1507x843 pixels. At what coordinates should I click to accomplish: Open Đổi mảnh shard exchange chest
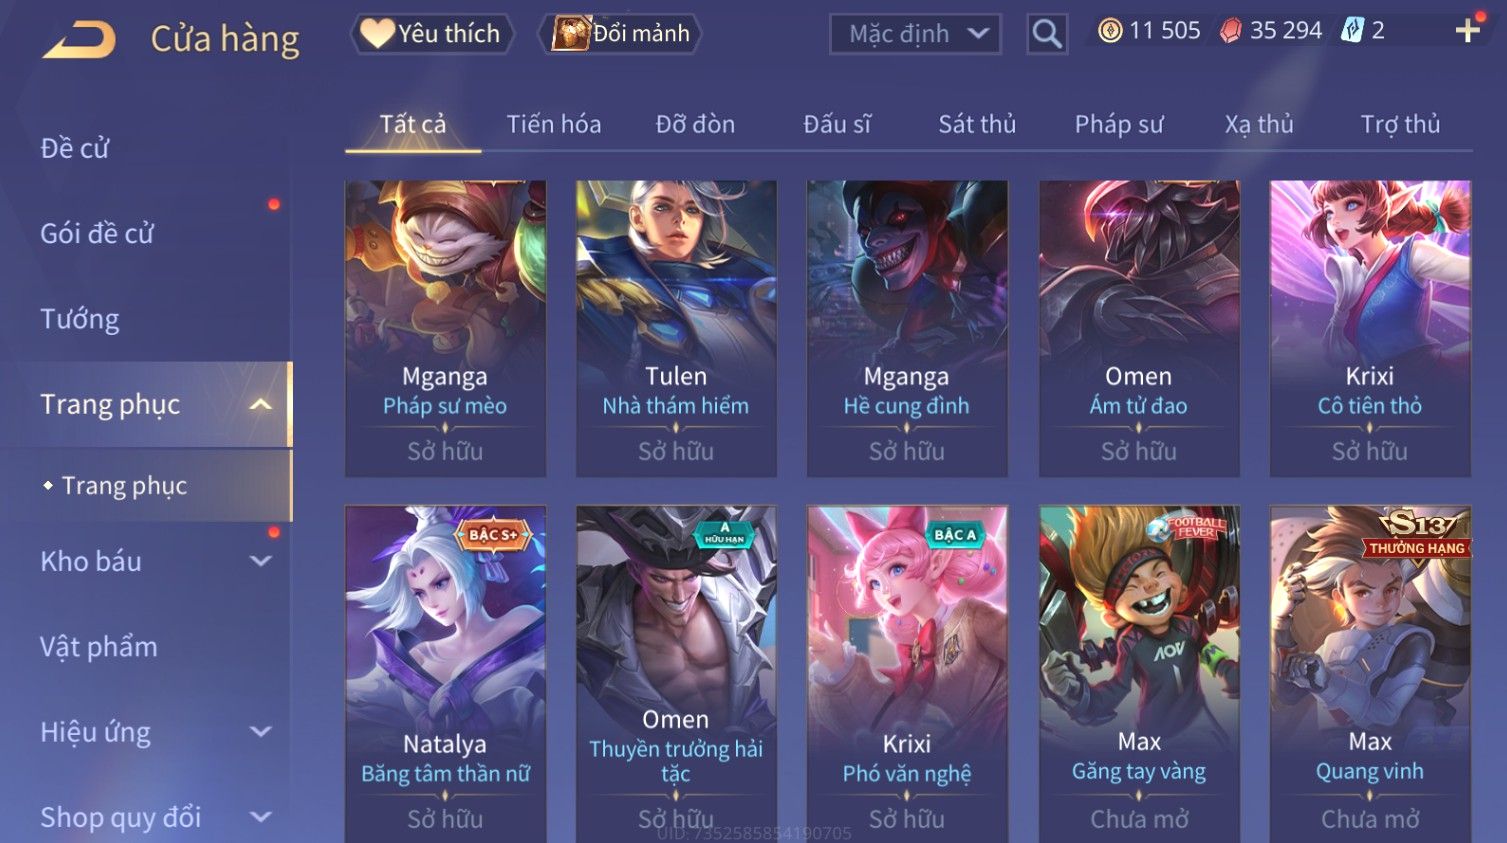click(620, 34)
